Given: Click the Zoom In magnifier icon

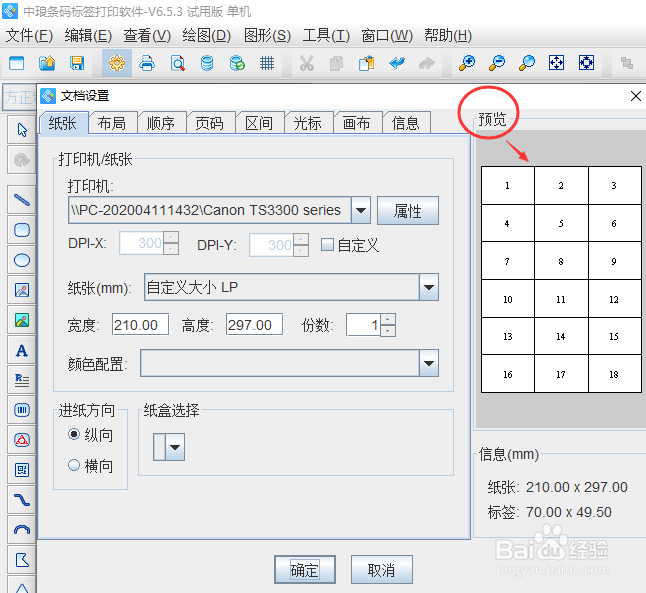Looking at the screenshot, I should [467, 63].
